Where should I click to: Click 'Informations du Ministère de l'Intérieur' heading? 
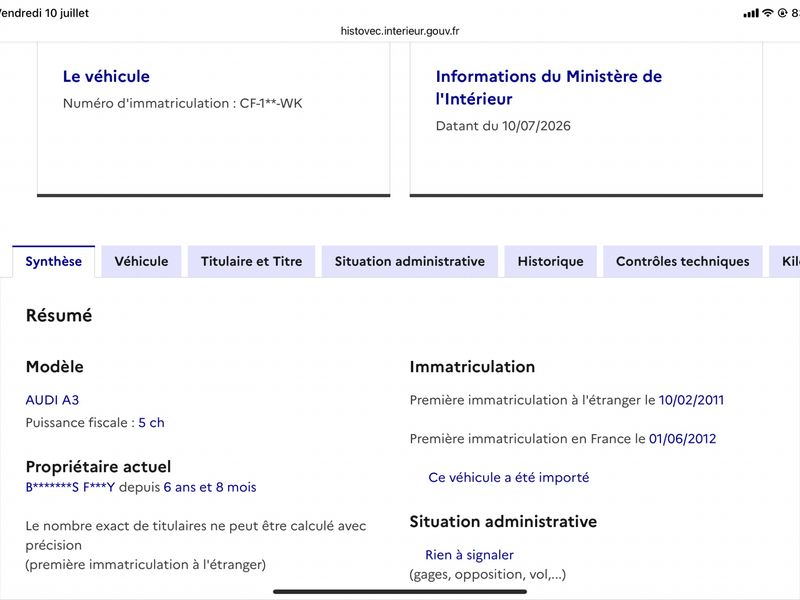click(549, 87)
